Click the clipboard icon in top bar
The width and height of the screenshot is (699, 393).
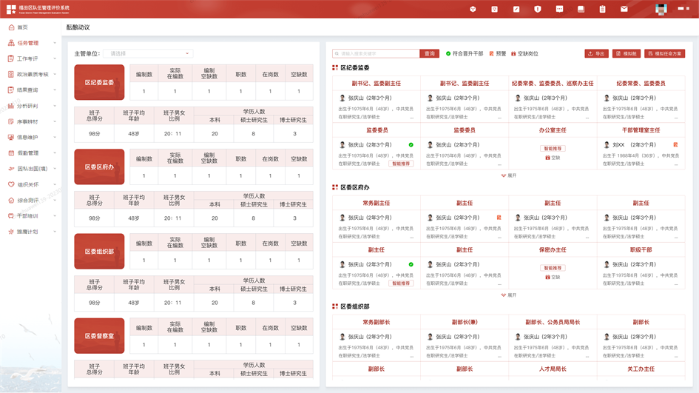point(602,9)
